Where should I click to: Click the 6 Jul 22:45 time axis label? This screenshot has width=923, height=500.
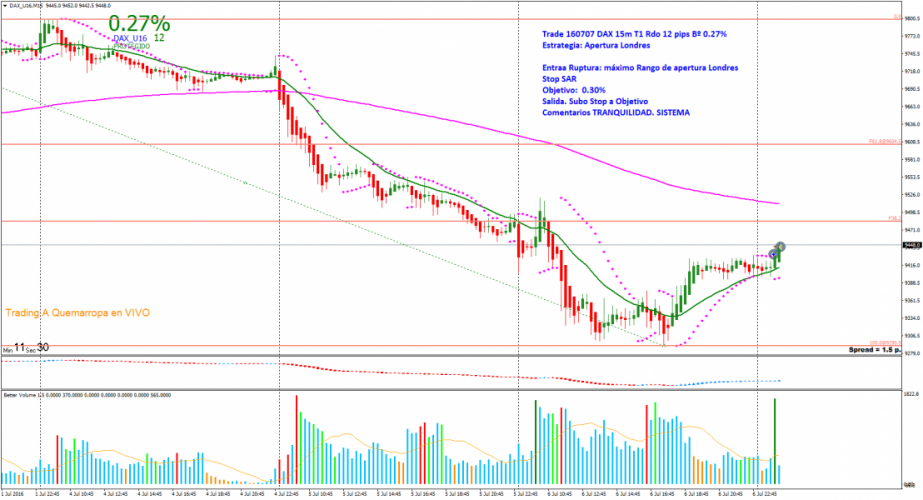click(x=766, y=494)
